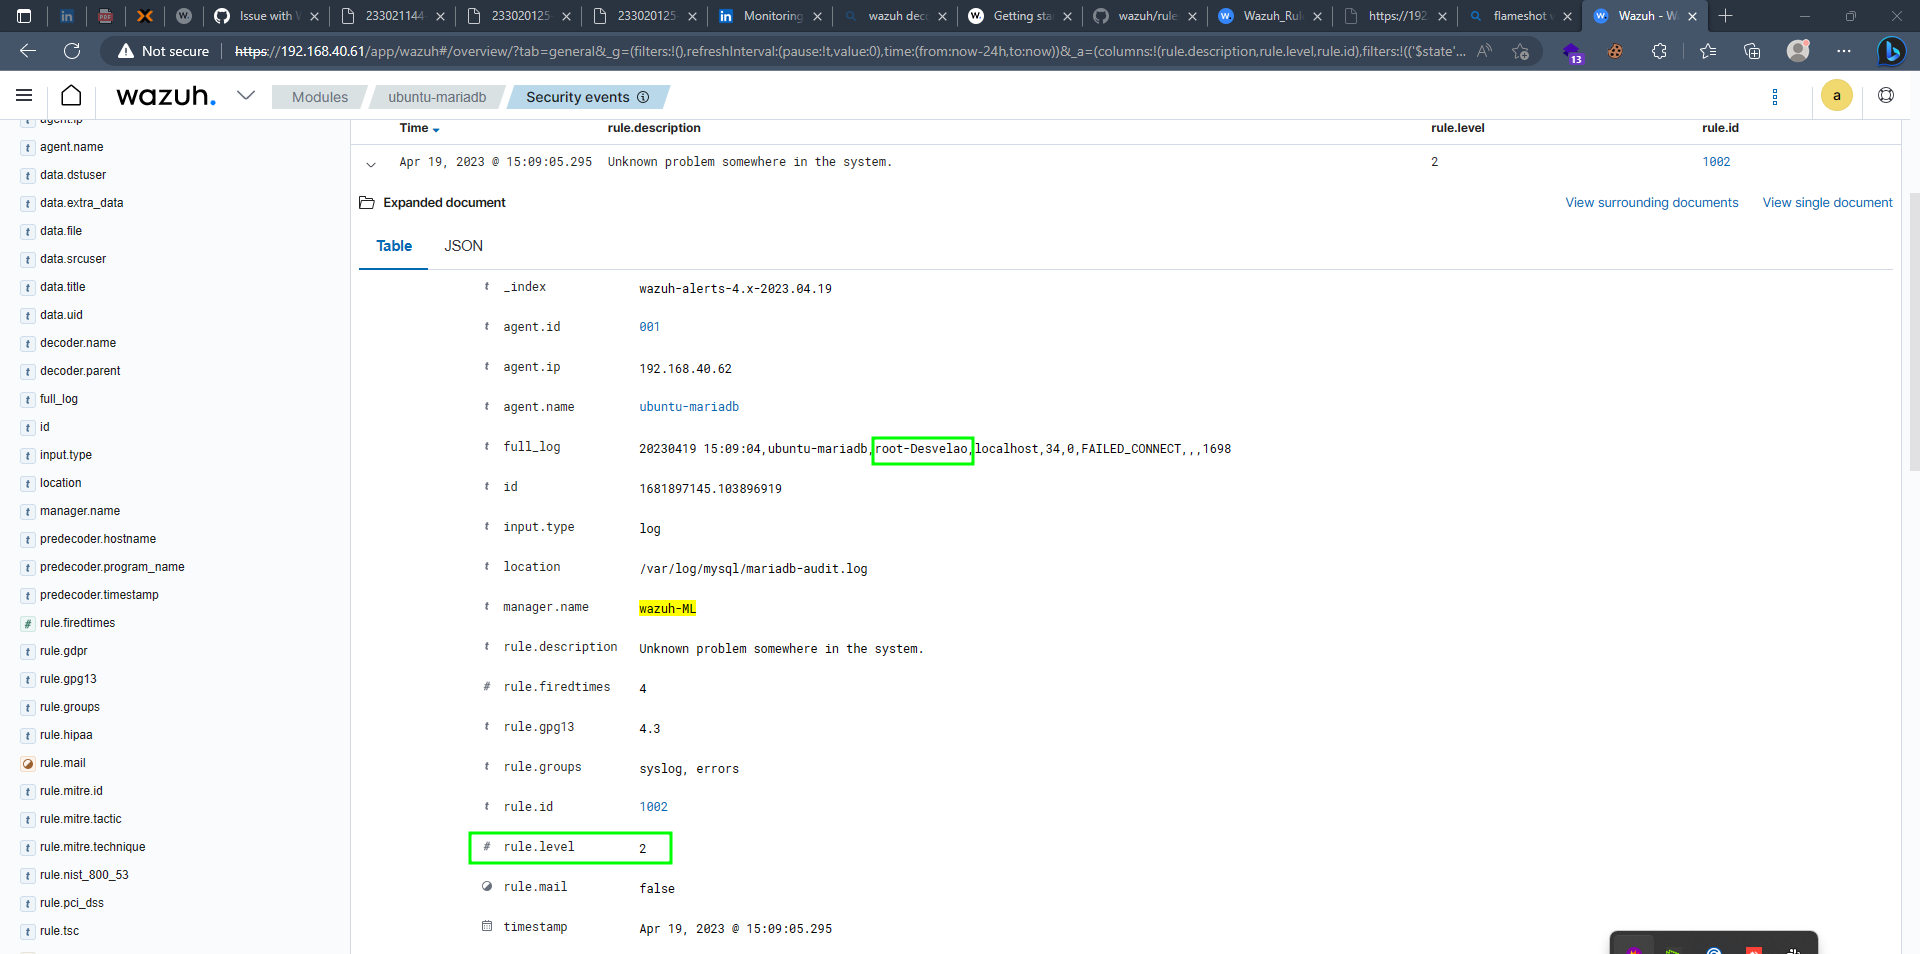Open the user avatar menu labeled a
This screenshot has height=954, width=1920.
click(x=1837, y=95)
